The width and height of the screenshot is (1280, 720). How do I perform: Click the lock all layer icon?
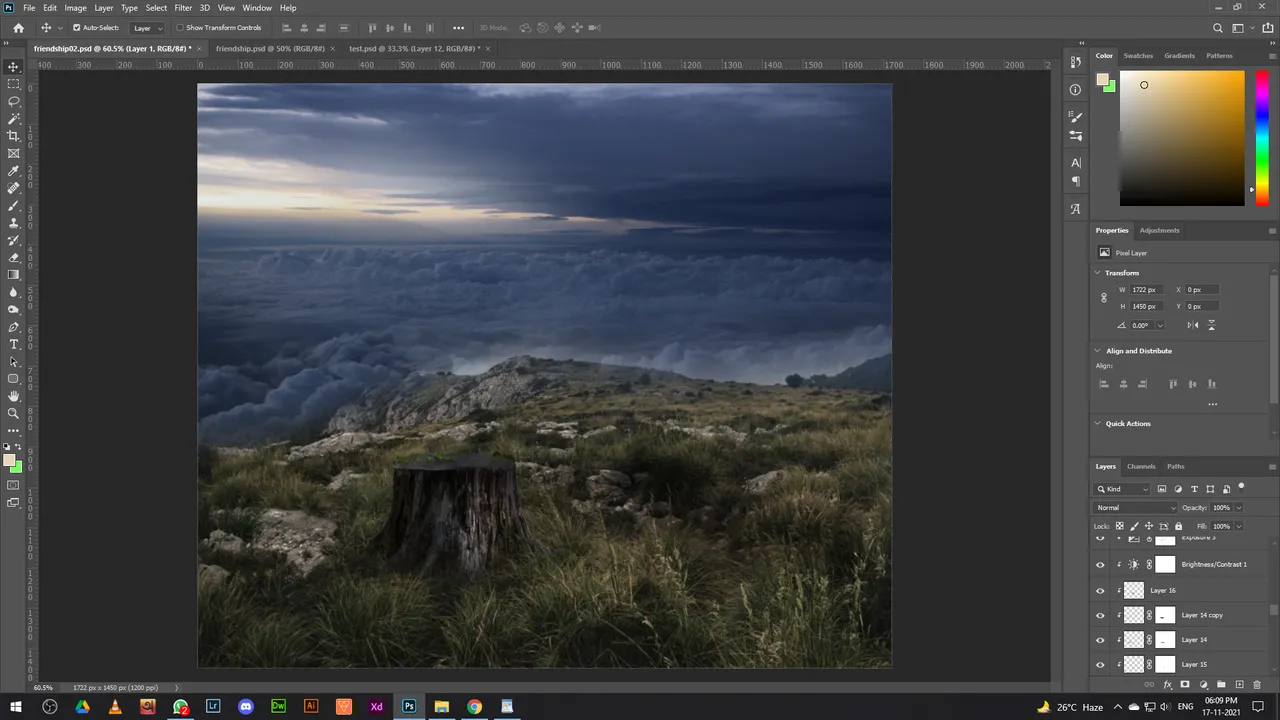[1178, 526]
